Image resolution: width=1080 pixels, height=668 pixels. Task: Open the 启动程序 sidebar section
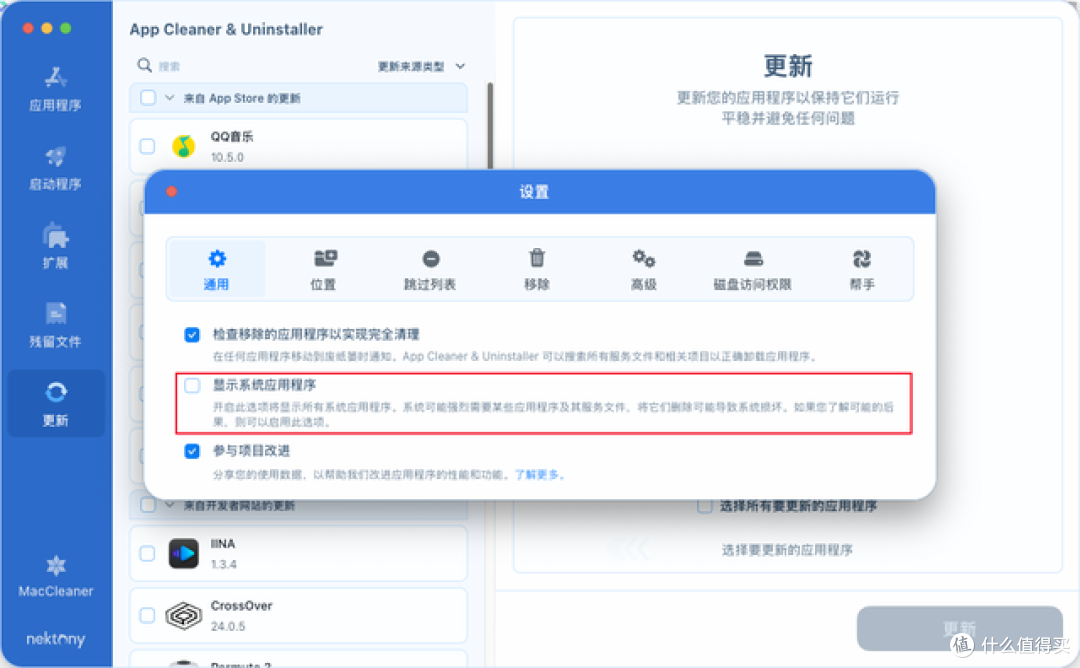pos(55,168)
